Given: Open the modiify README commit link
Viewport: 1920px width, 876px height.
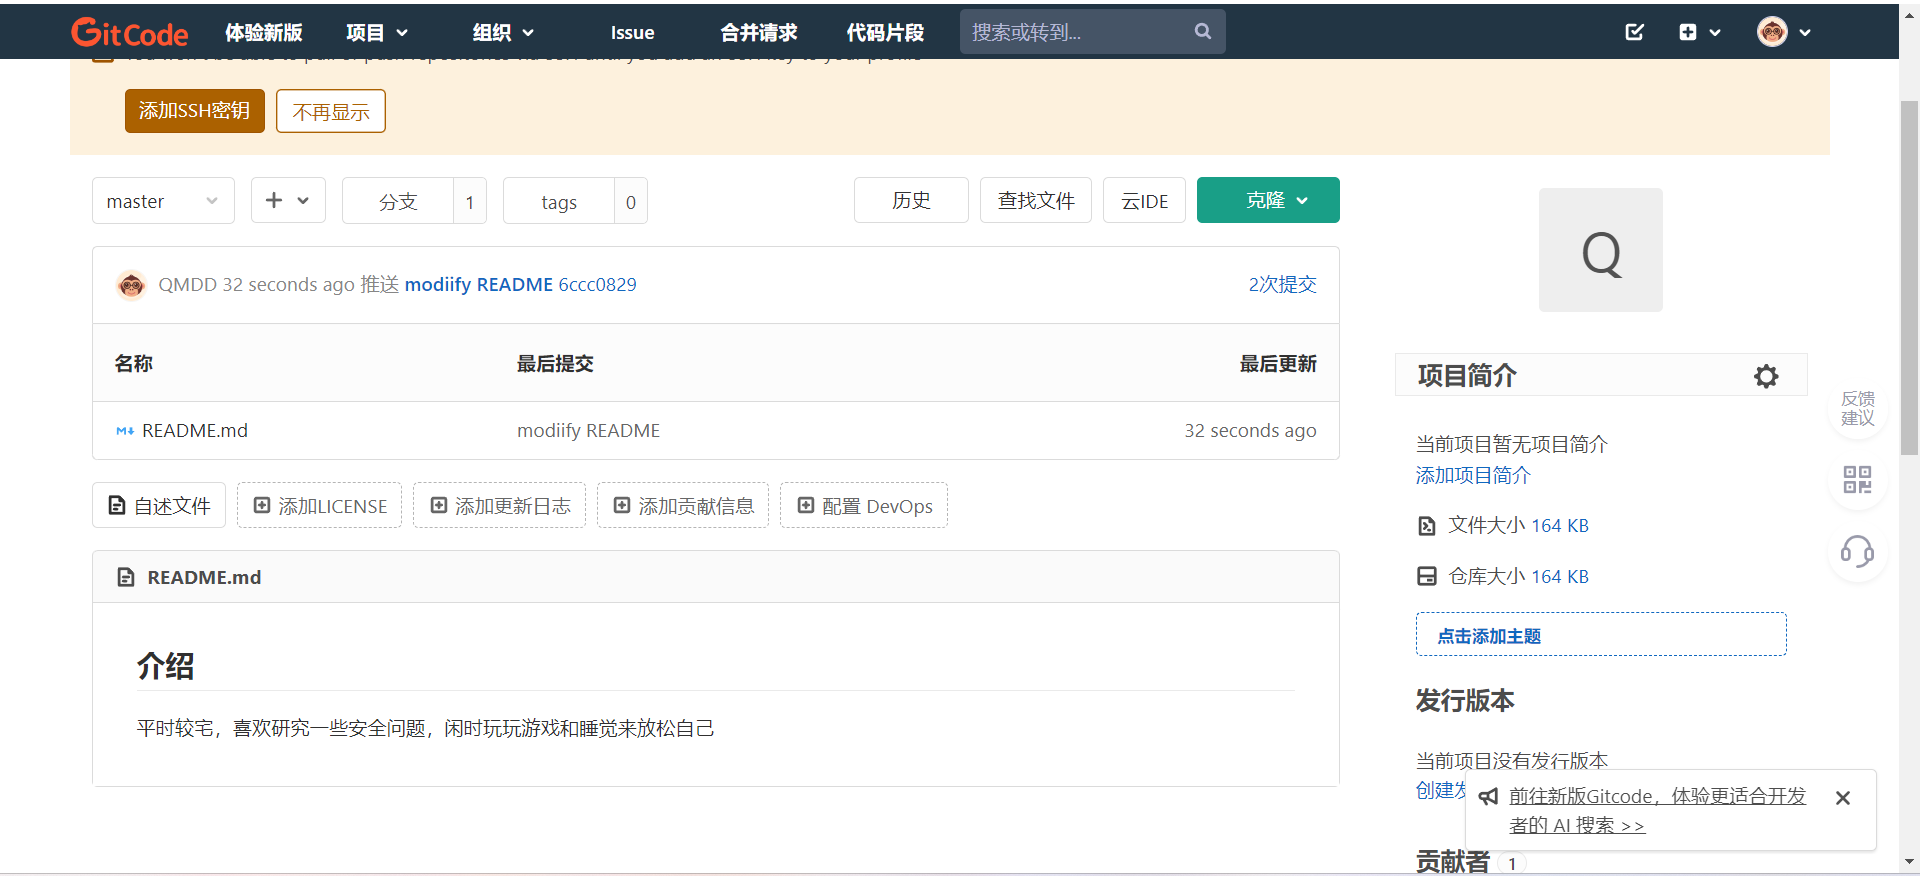Looking at the screenshot, I should point(478,285).
